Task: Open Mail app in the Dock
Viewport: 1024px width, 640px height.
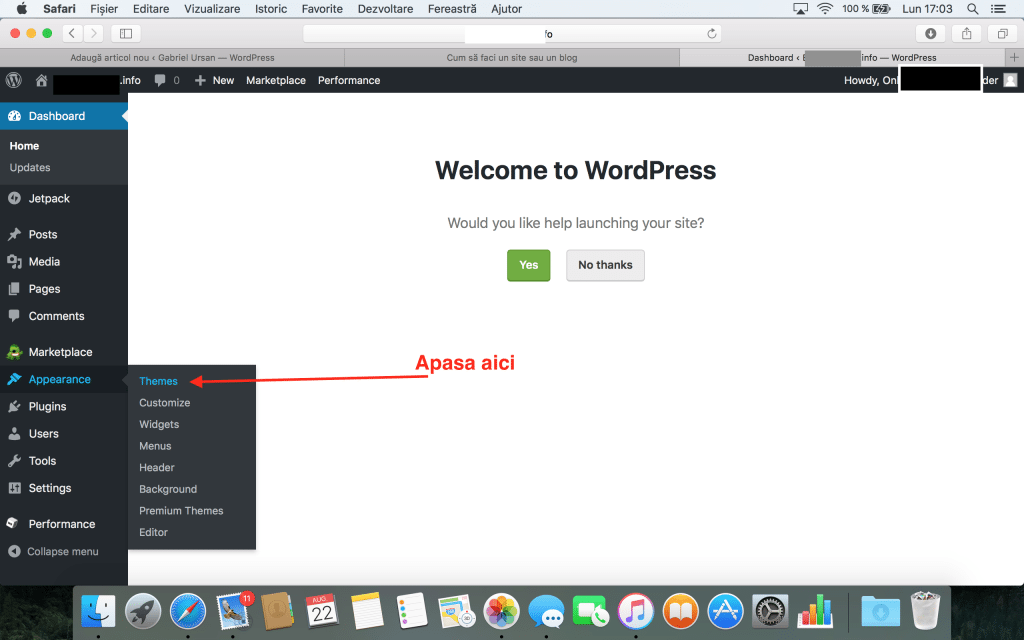Action: coord(234,612)
